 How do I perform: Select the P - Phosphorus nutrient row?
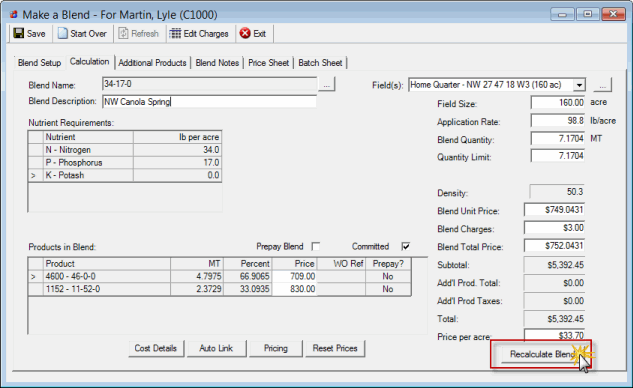coord(125,163)
